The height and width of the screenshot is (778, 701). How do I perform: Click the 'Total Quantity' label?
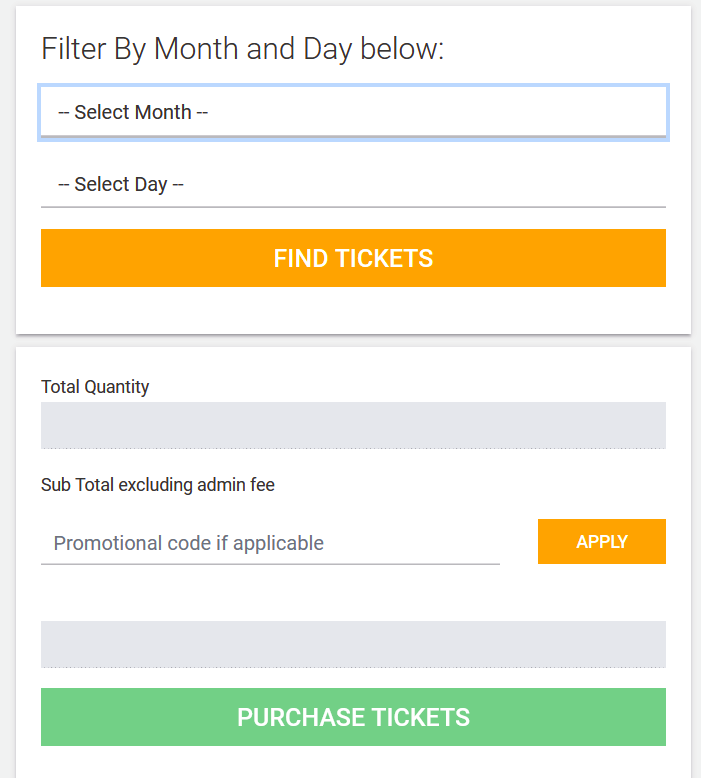click(x=95, y=387)
